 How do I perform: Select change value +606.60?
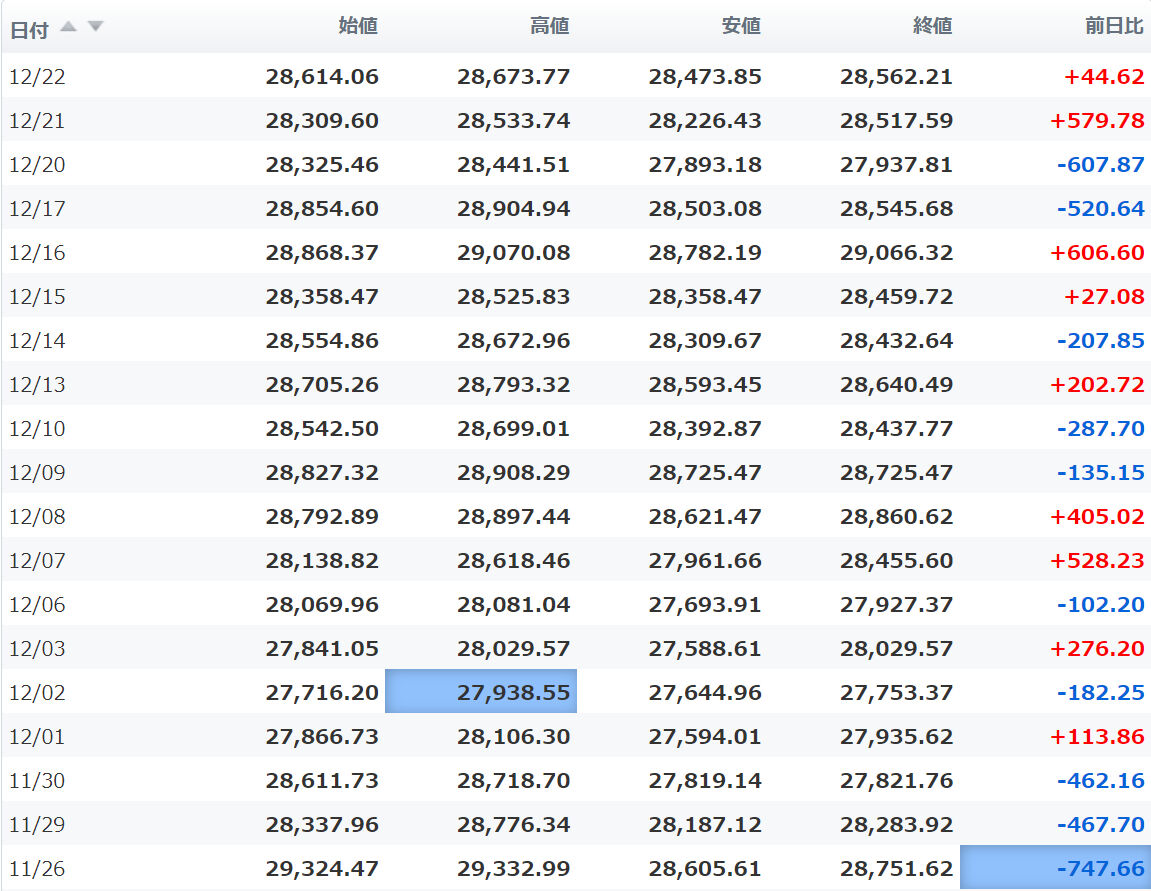click(x=1097, y=252)
